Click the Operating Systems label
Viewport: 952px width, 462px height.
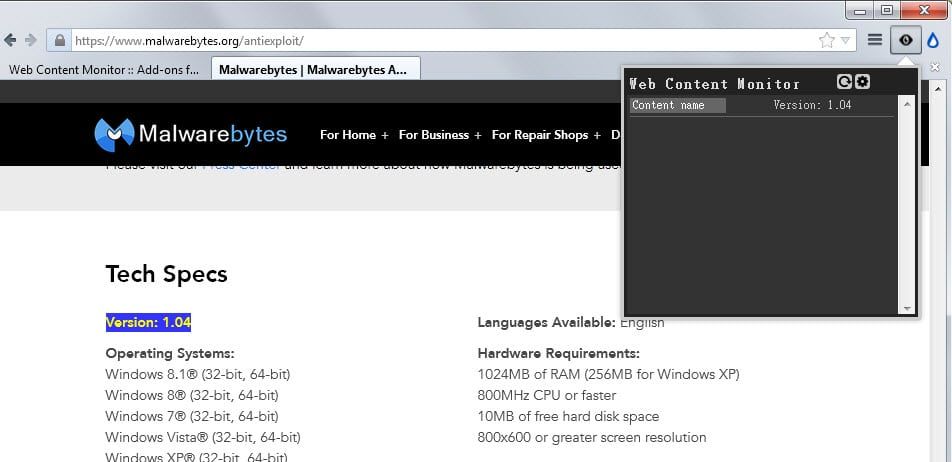pyautogui.click(x=170, y=353)
